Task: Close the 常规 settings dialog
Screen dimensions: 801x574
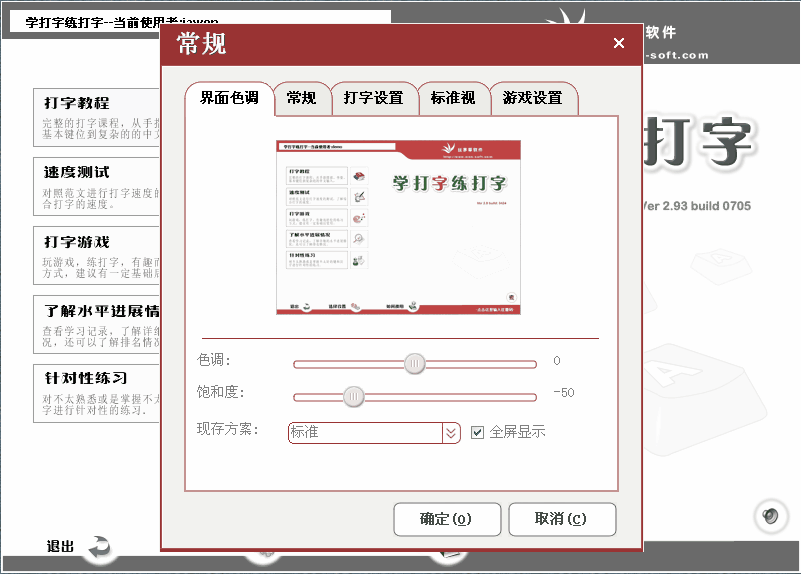Action: click(x=618, y=43)
